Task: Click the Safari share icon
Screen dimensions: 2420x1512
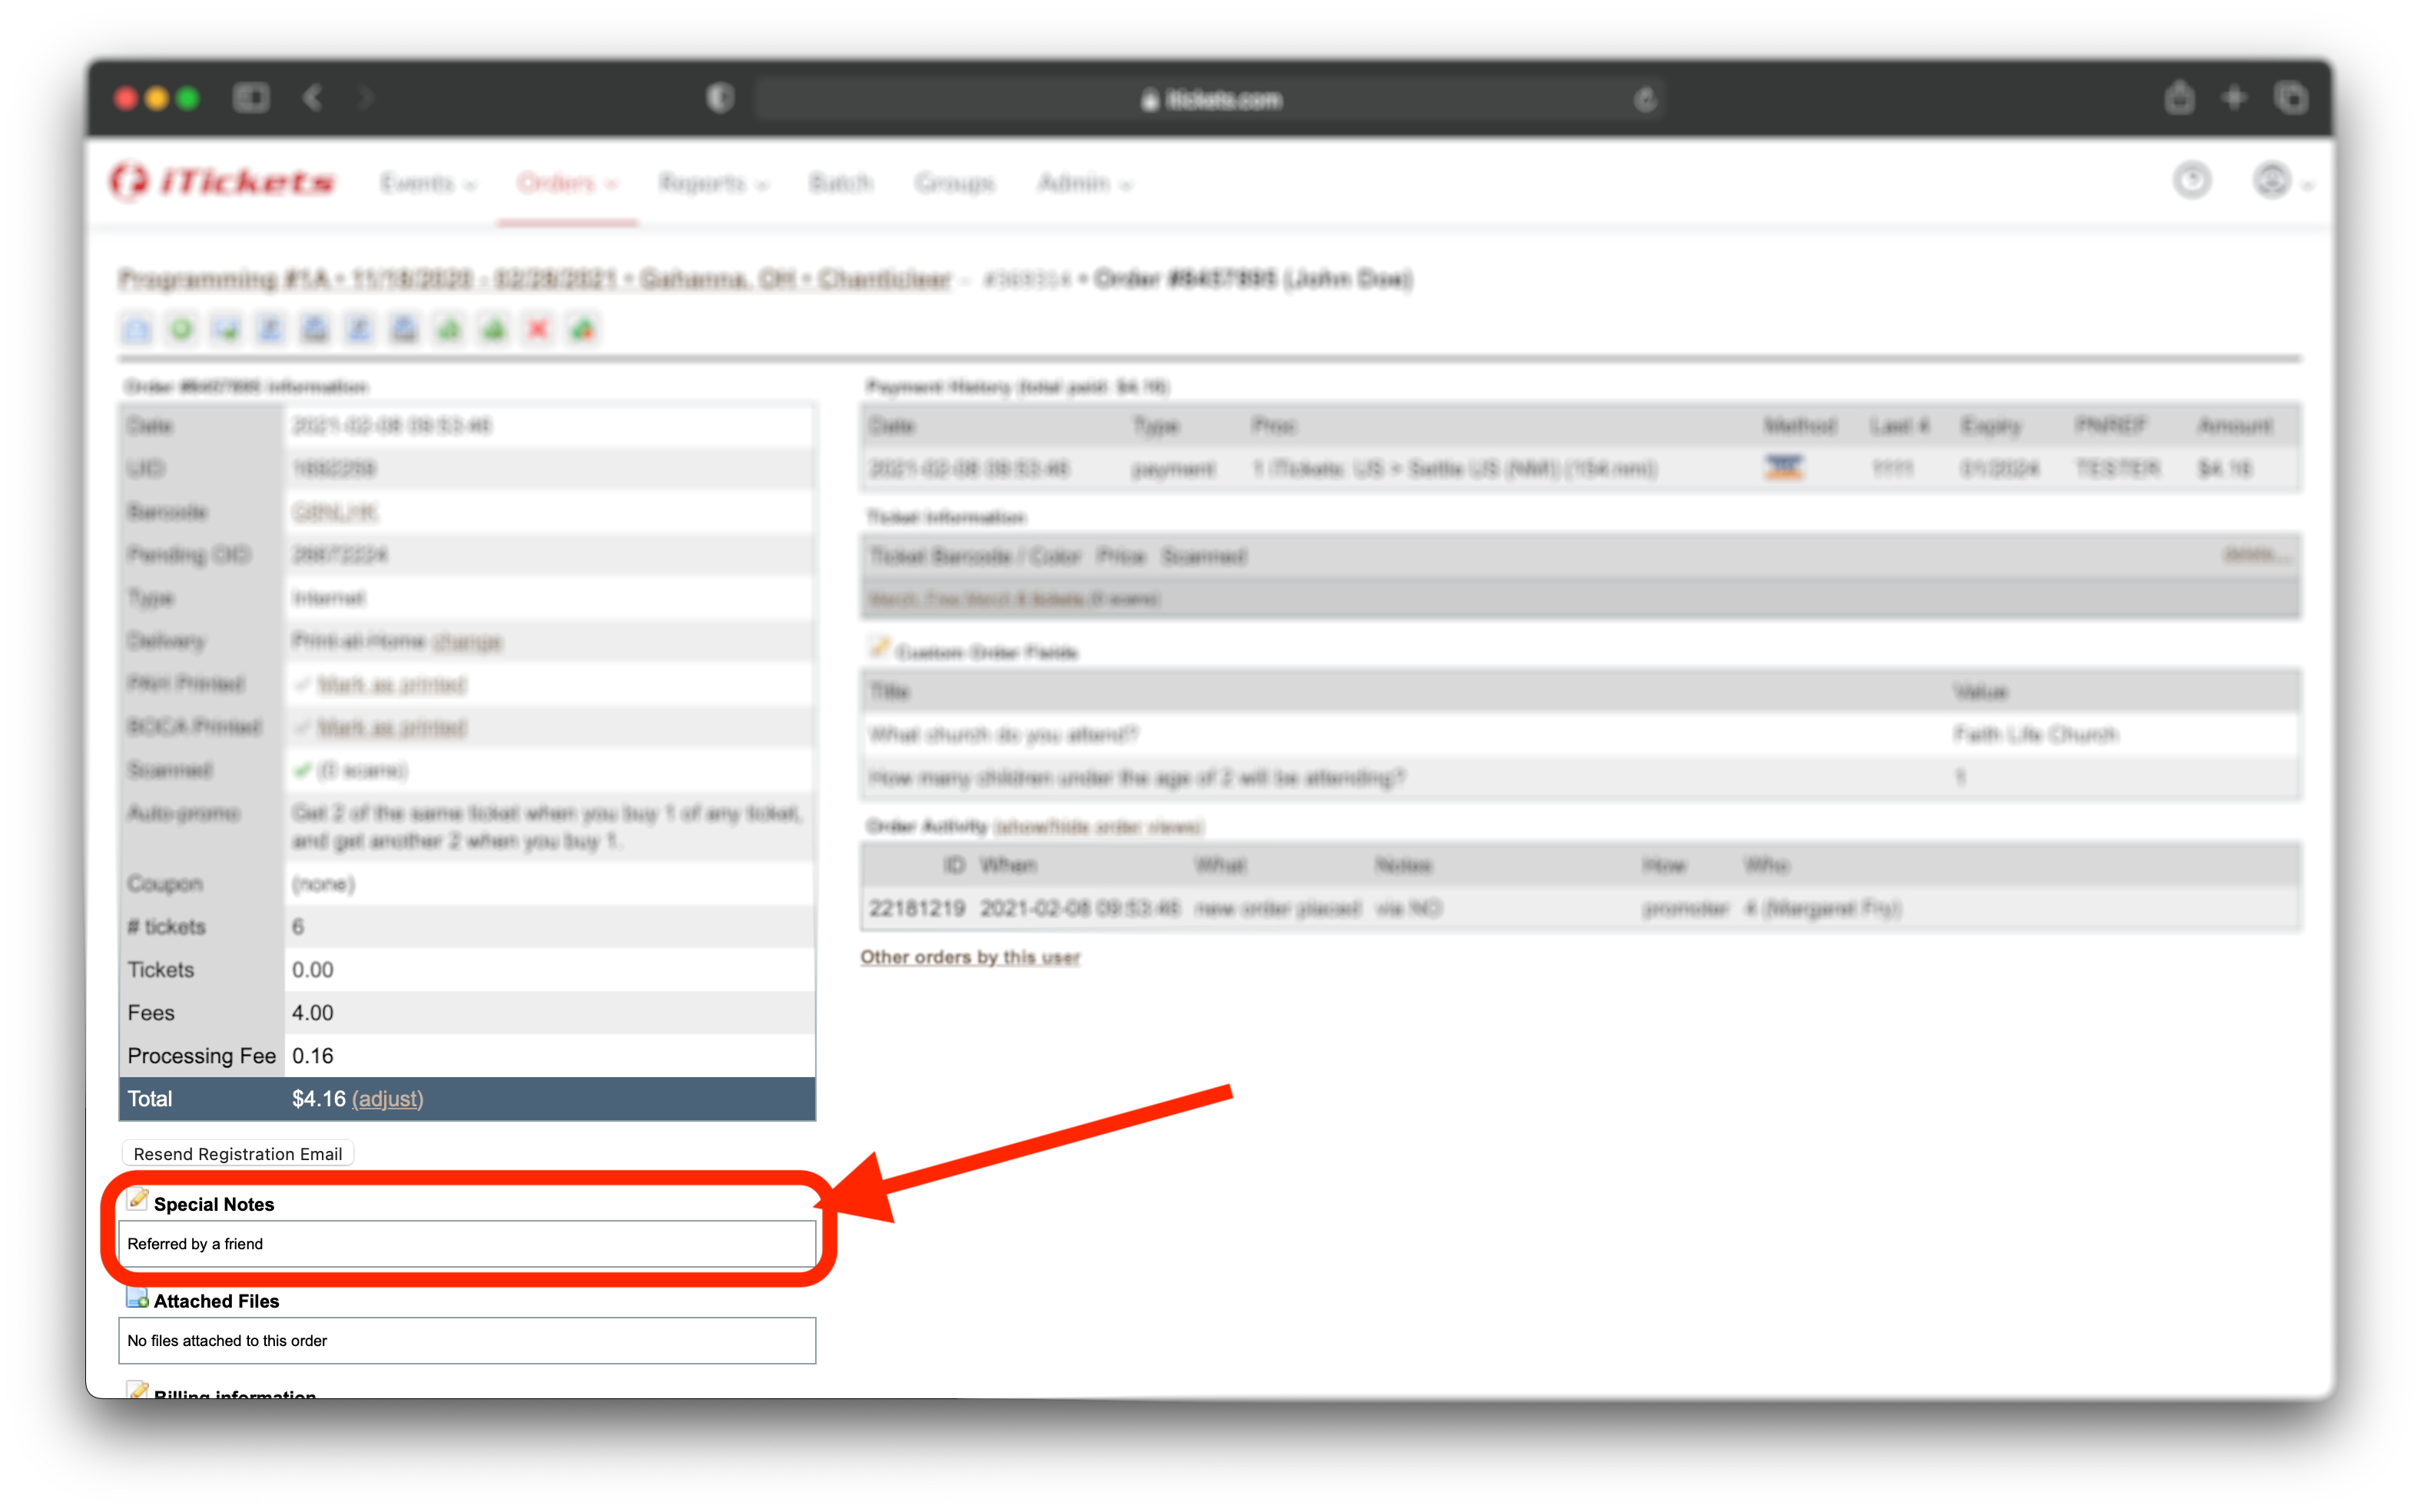Action: pos(2180,98)
